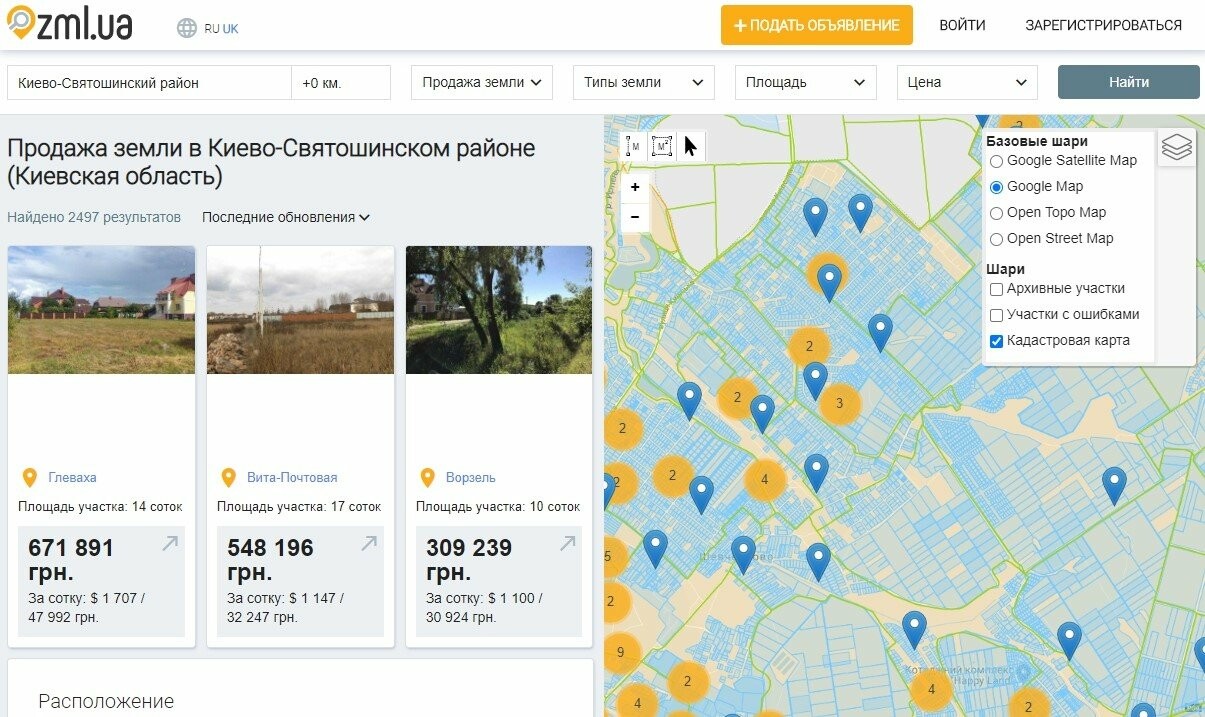Open Глеваха listing via arrow icon
This screenshot has width=1205, height=717.
tap(170, 544)
